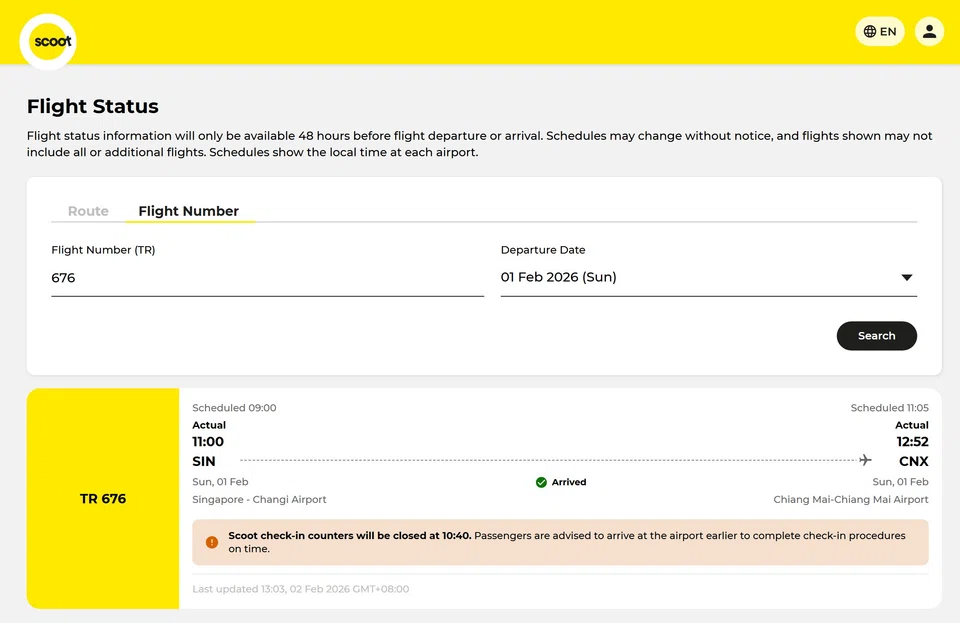The height and width of the screenshot is (623, 960).
Task: Click the Singapore - Changi Airport text
Action: pos(259,499)
